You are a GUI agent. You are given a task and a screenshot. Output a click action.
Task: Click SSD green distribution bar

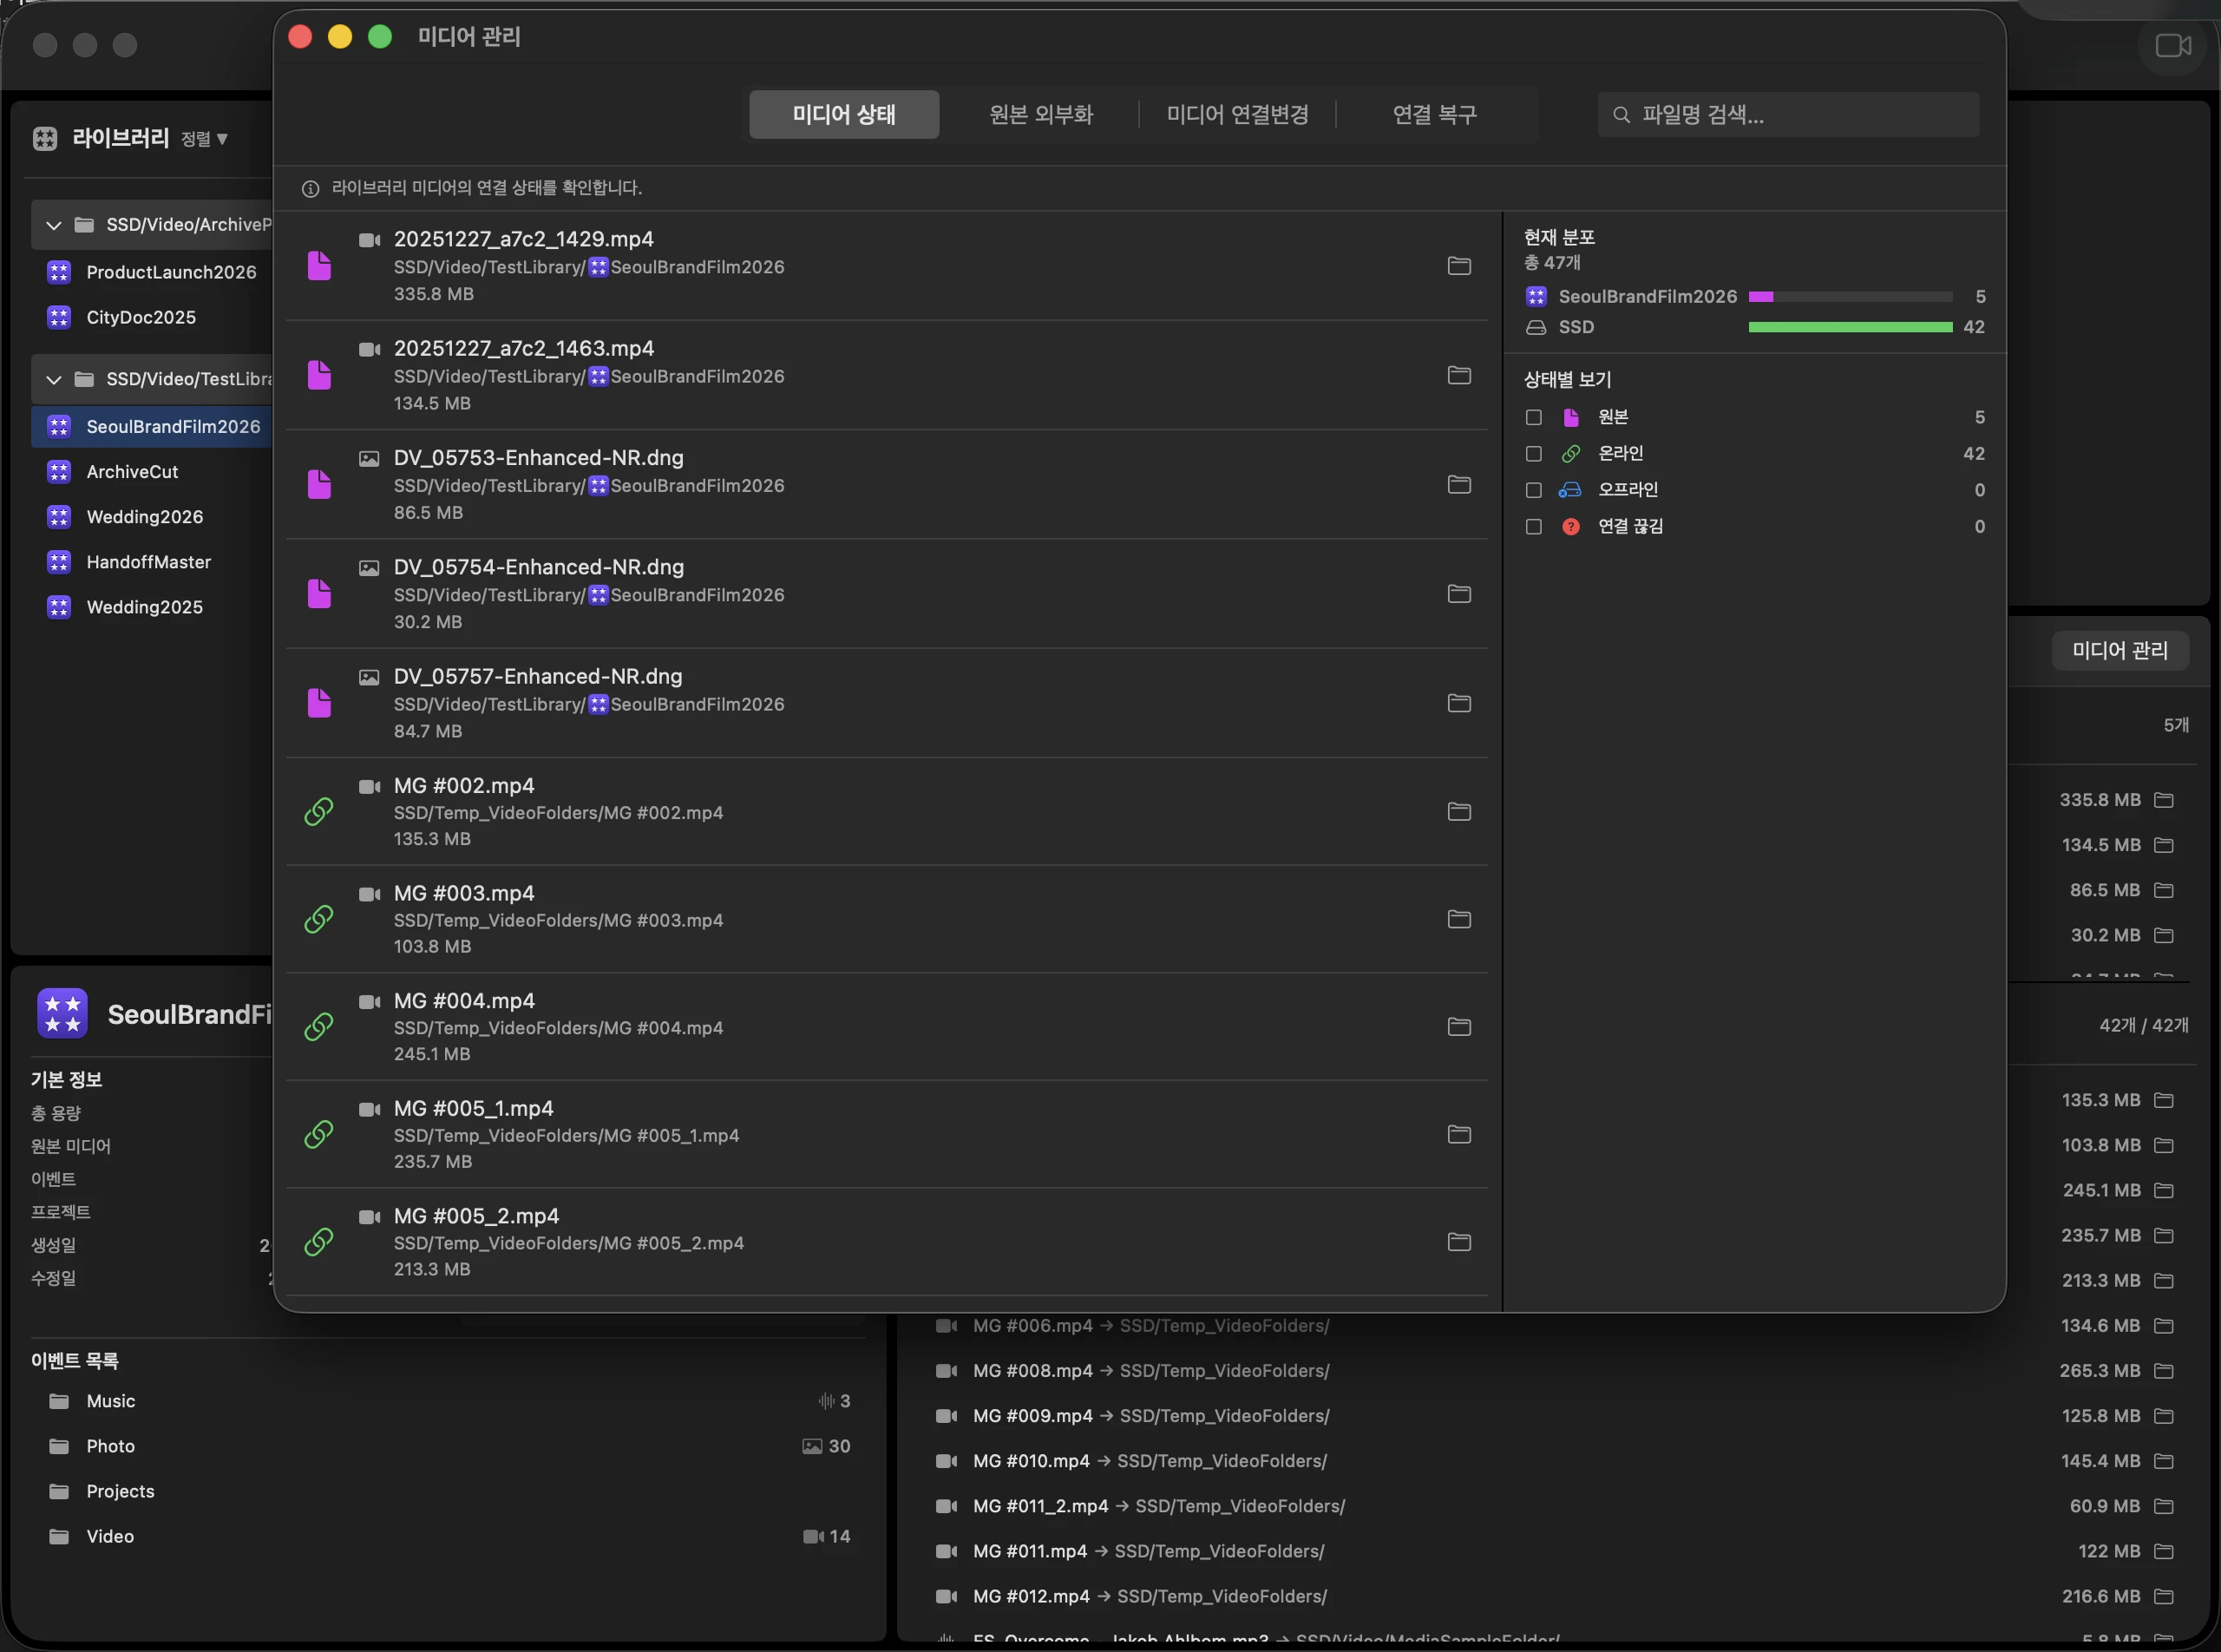[x=1850, y=328]
